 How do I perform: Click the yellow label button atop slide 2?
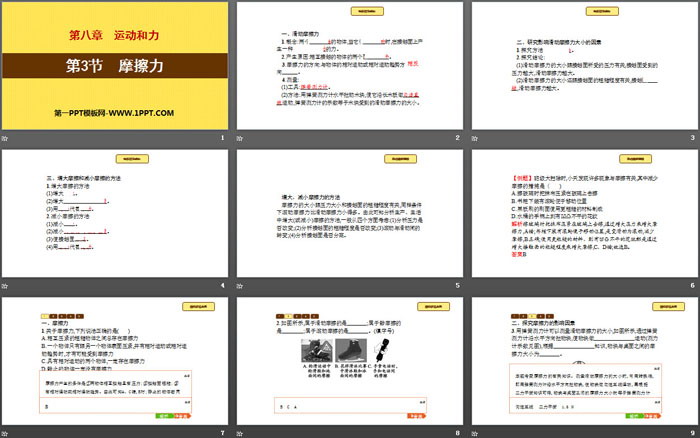click(x=350, y=13)
